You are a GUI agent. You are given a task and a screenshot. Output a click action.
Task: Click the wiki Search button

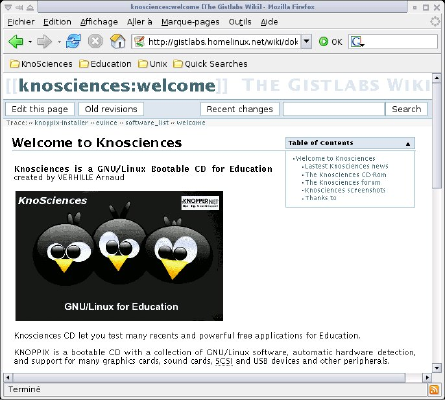coord(406,109)
